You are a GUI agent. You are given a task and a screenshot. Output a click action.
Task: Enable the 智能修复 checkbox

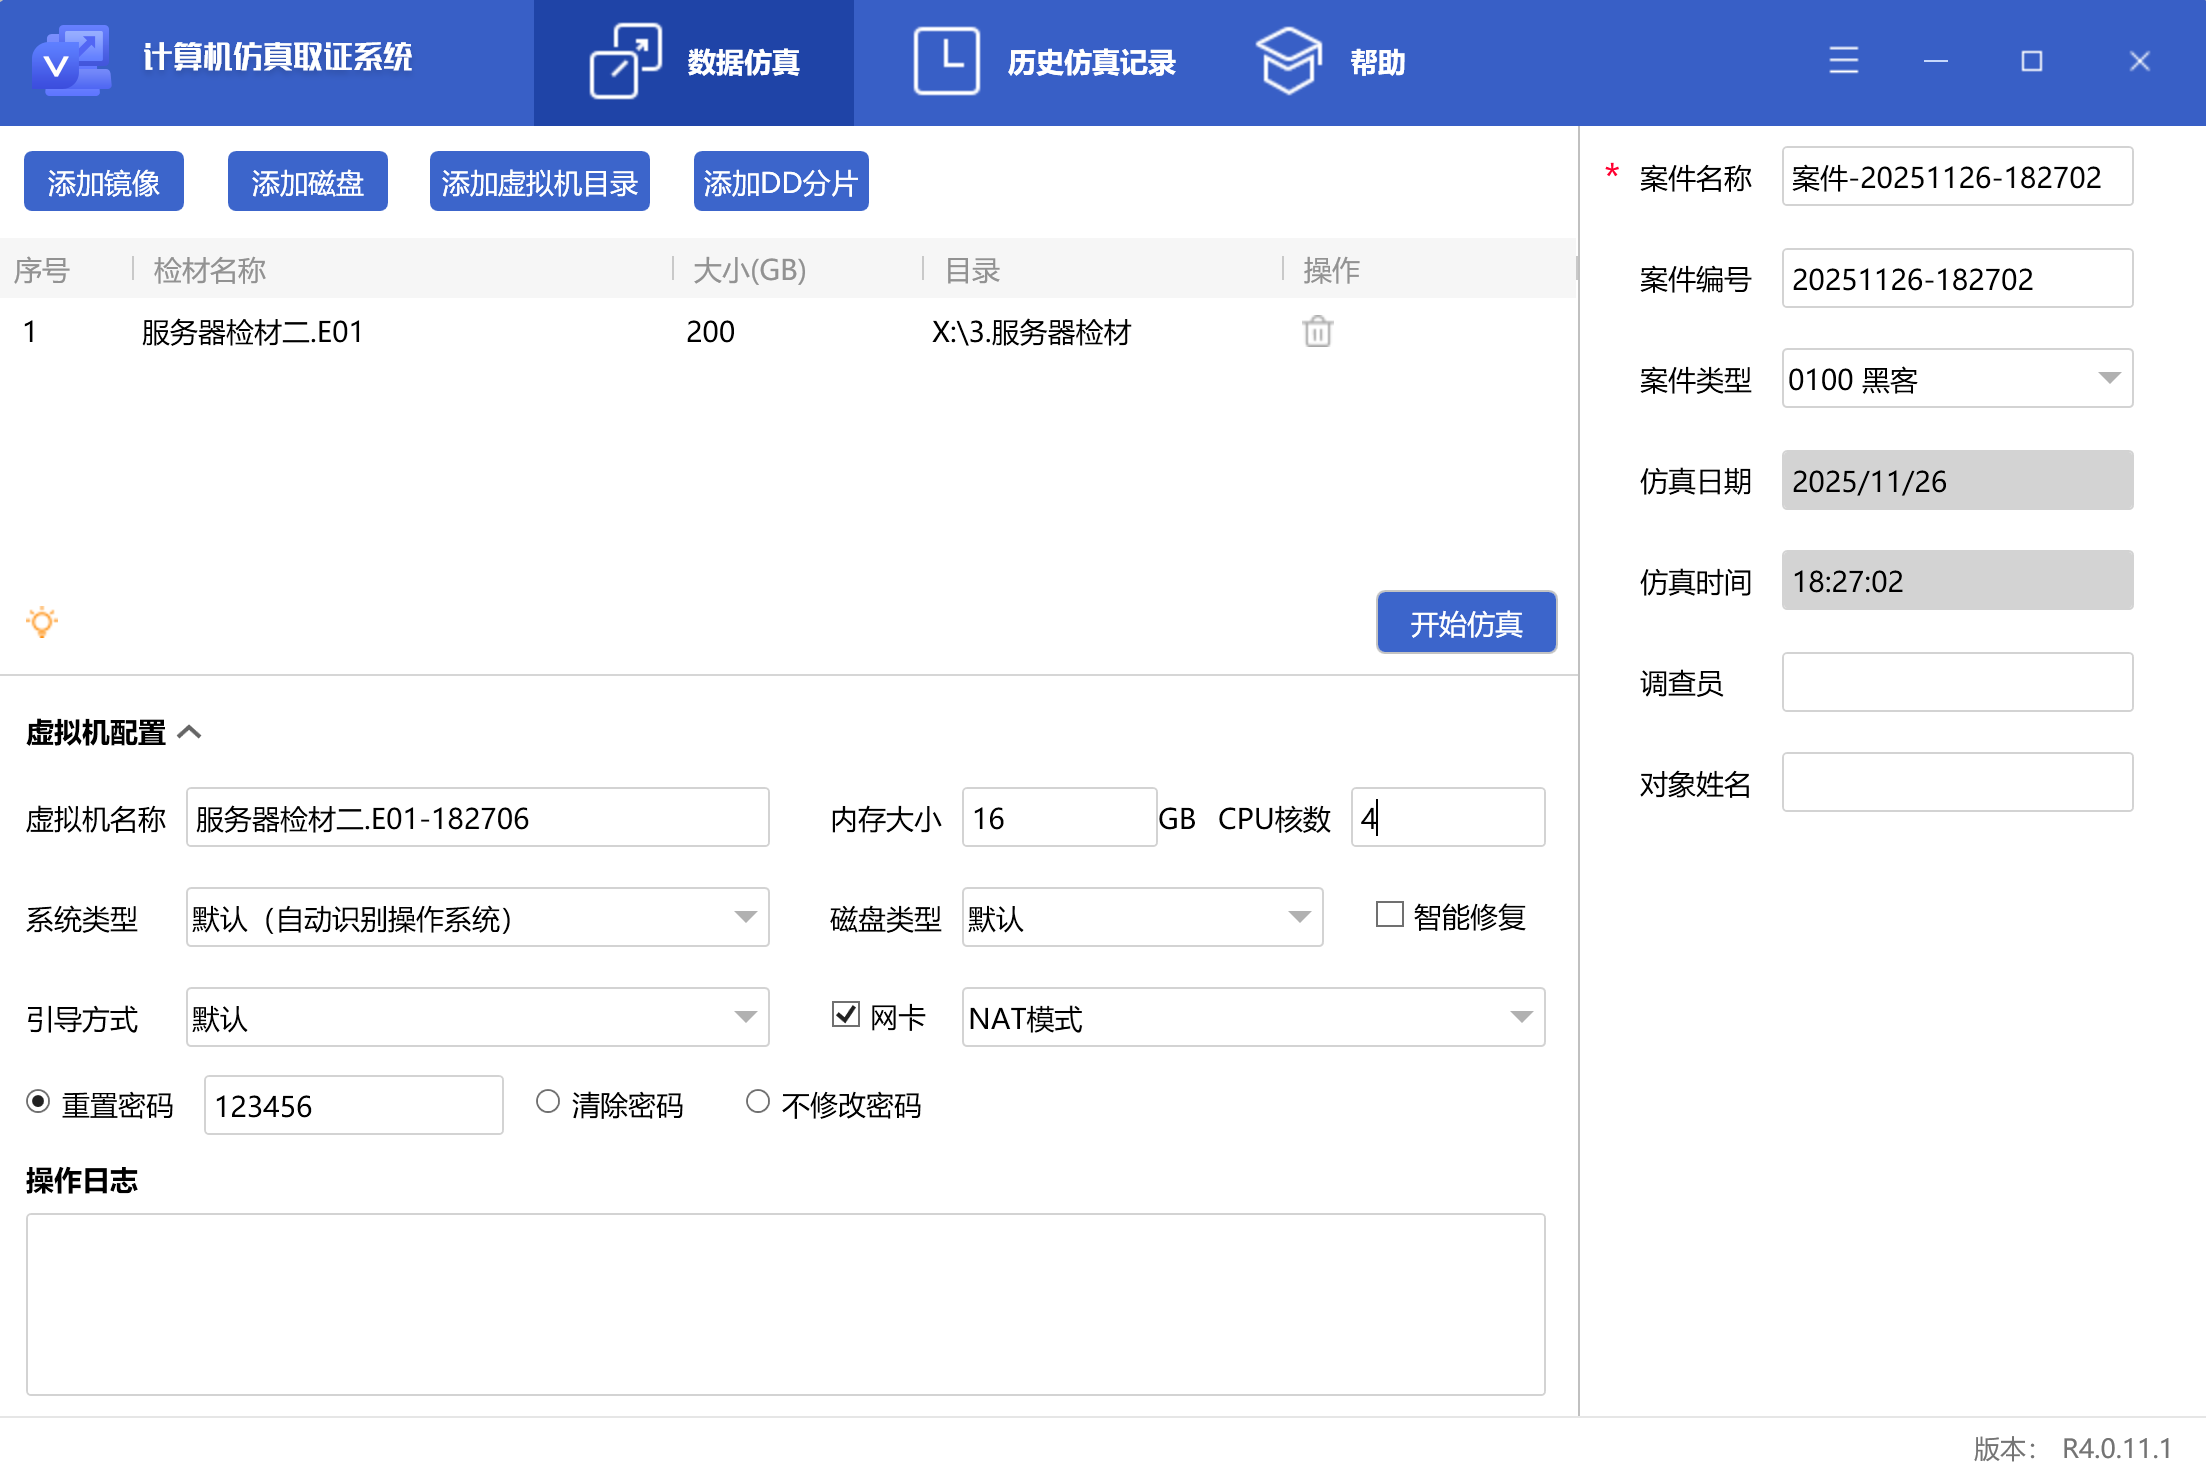(1389, 915)
